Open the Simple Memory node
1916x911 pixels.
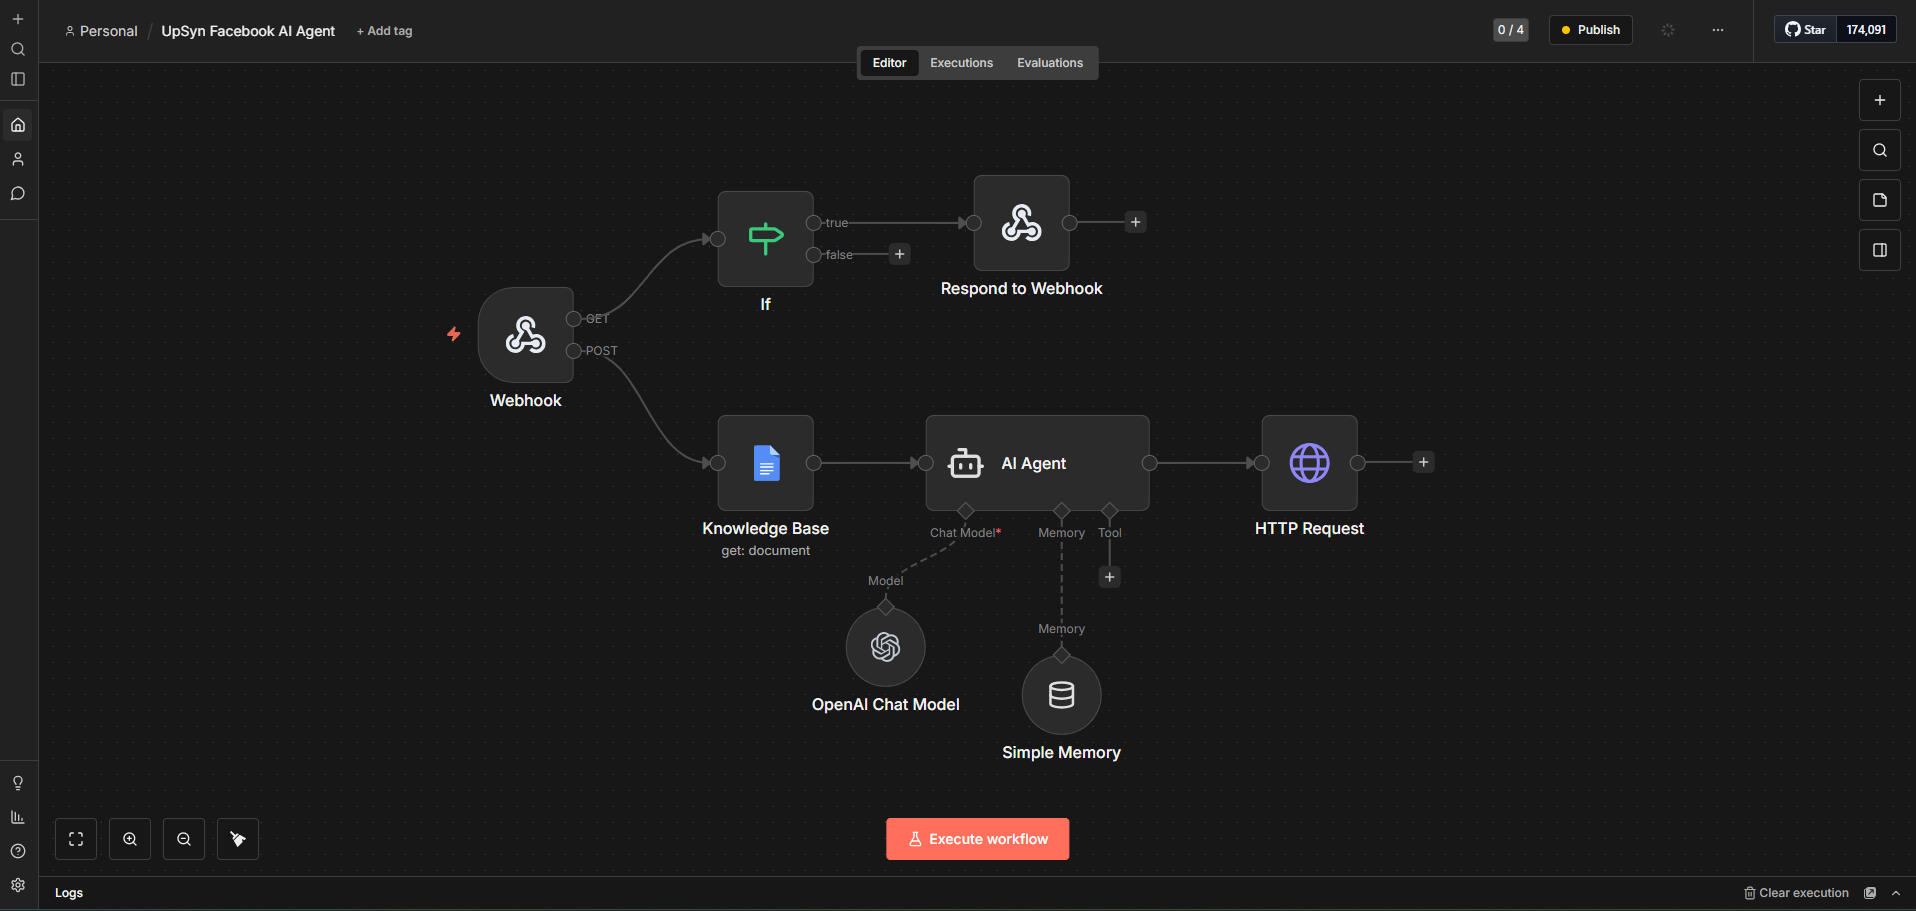point(1060,694)
